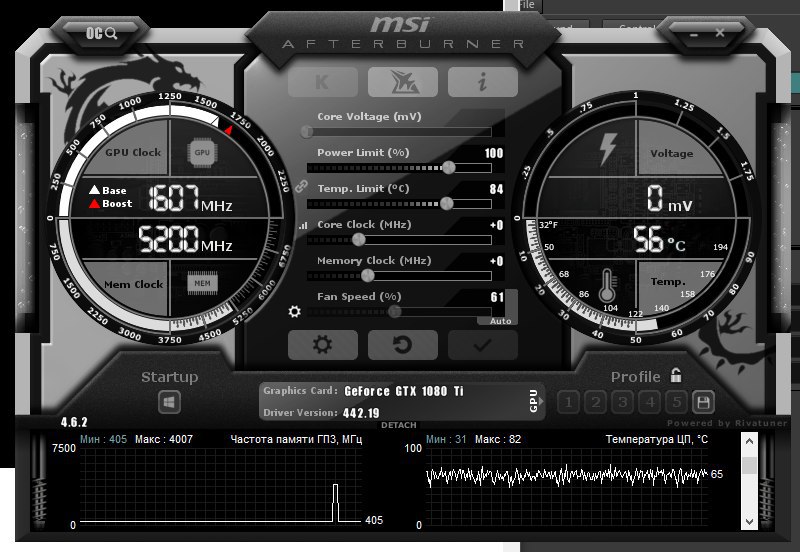
Task: Click the Fan Speed slider handle
Action: 394,312
